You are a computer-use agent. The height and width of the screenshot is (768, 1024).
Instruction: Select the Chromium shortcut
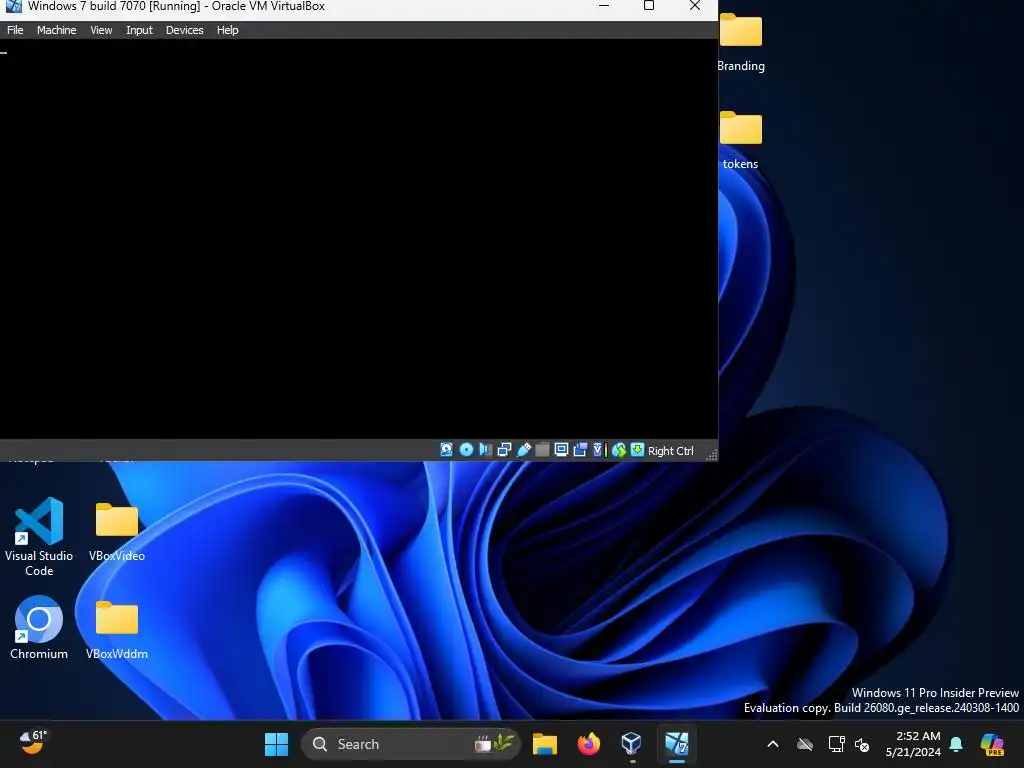click(x=39, y=628)
